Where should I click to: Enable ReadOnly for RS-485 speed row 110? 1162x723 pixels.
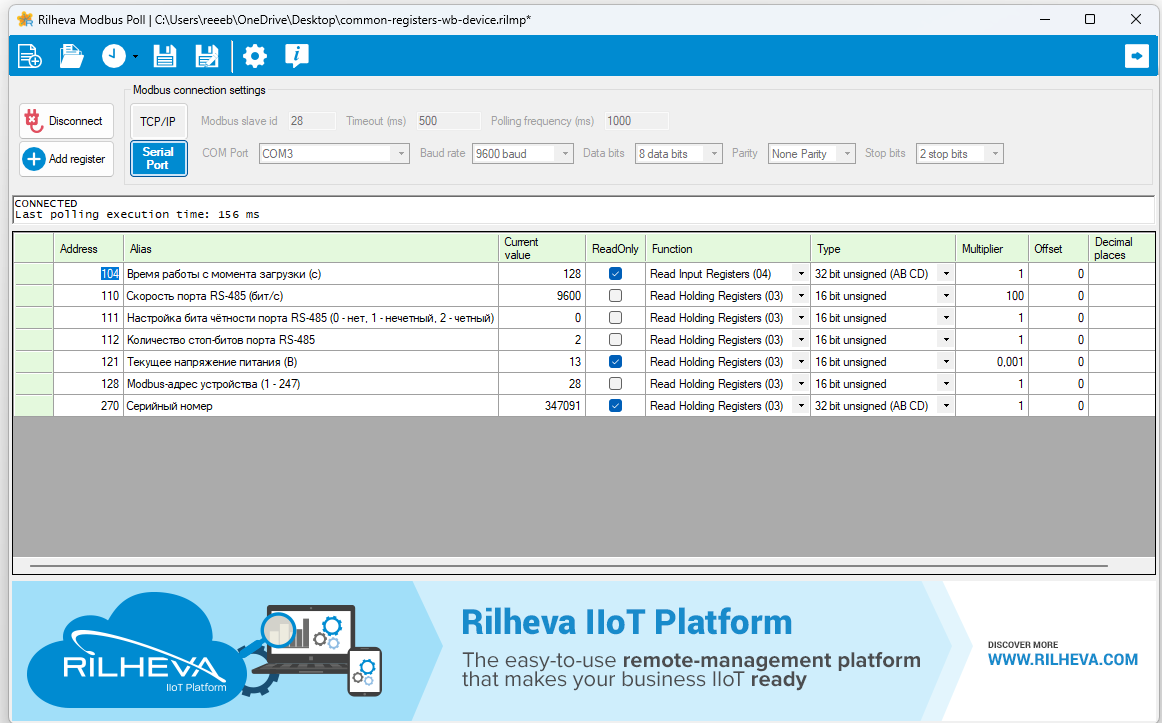tap(615, 296)
